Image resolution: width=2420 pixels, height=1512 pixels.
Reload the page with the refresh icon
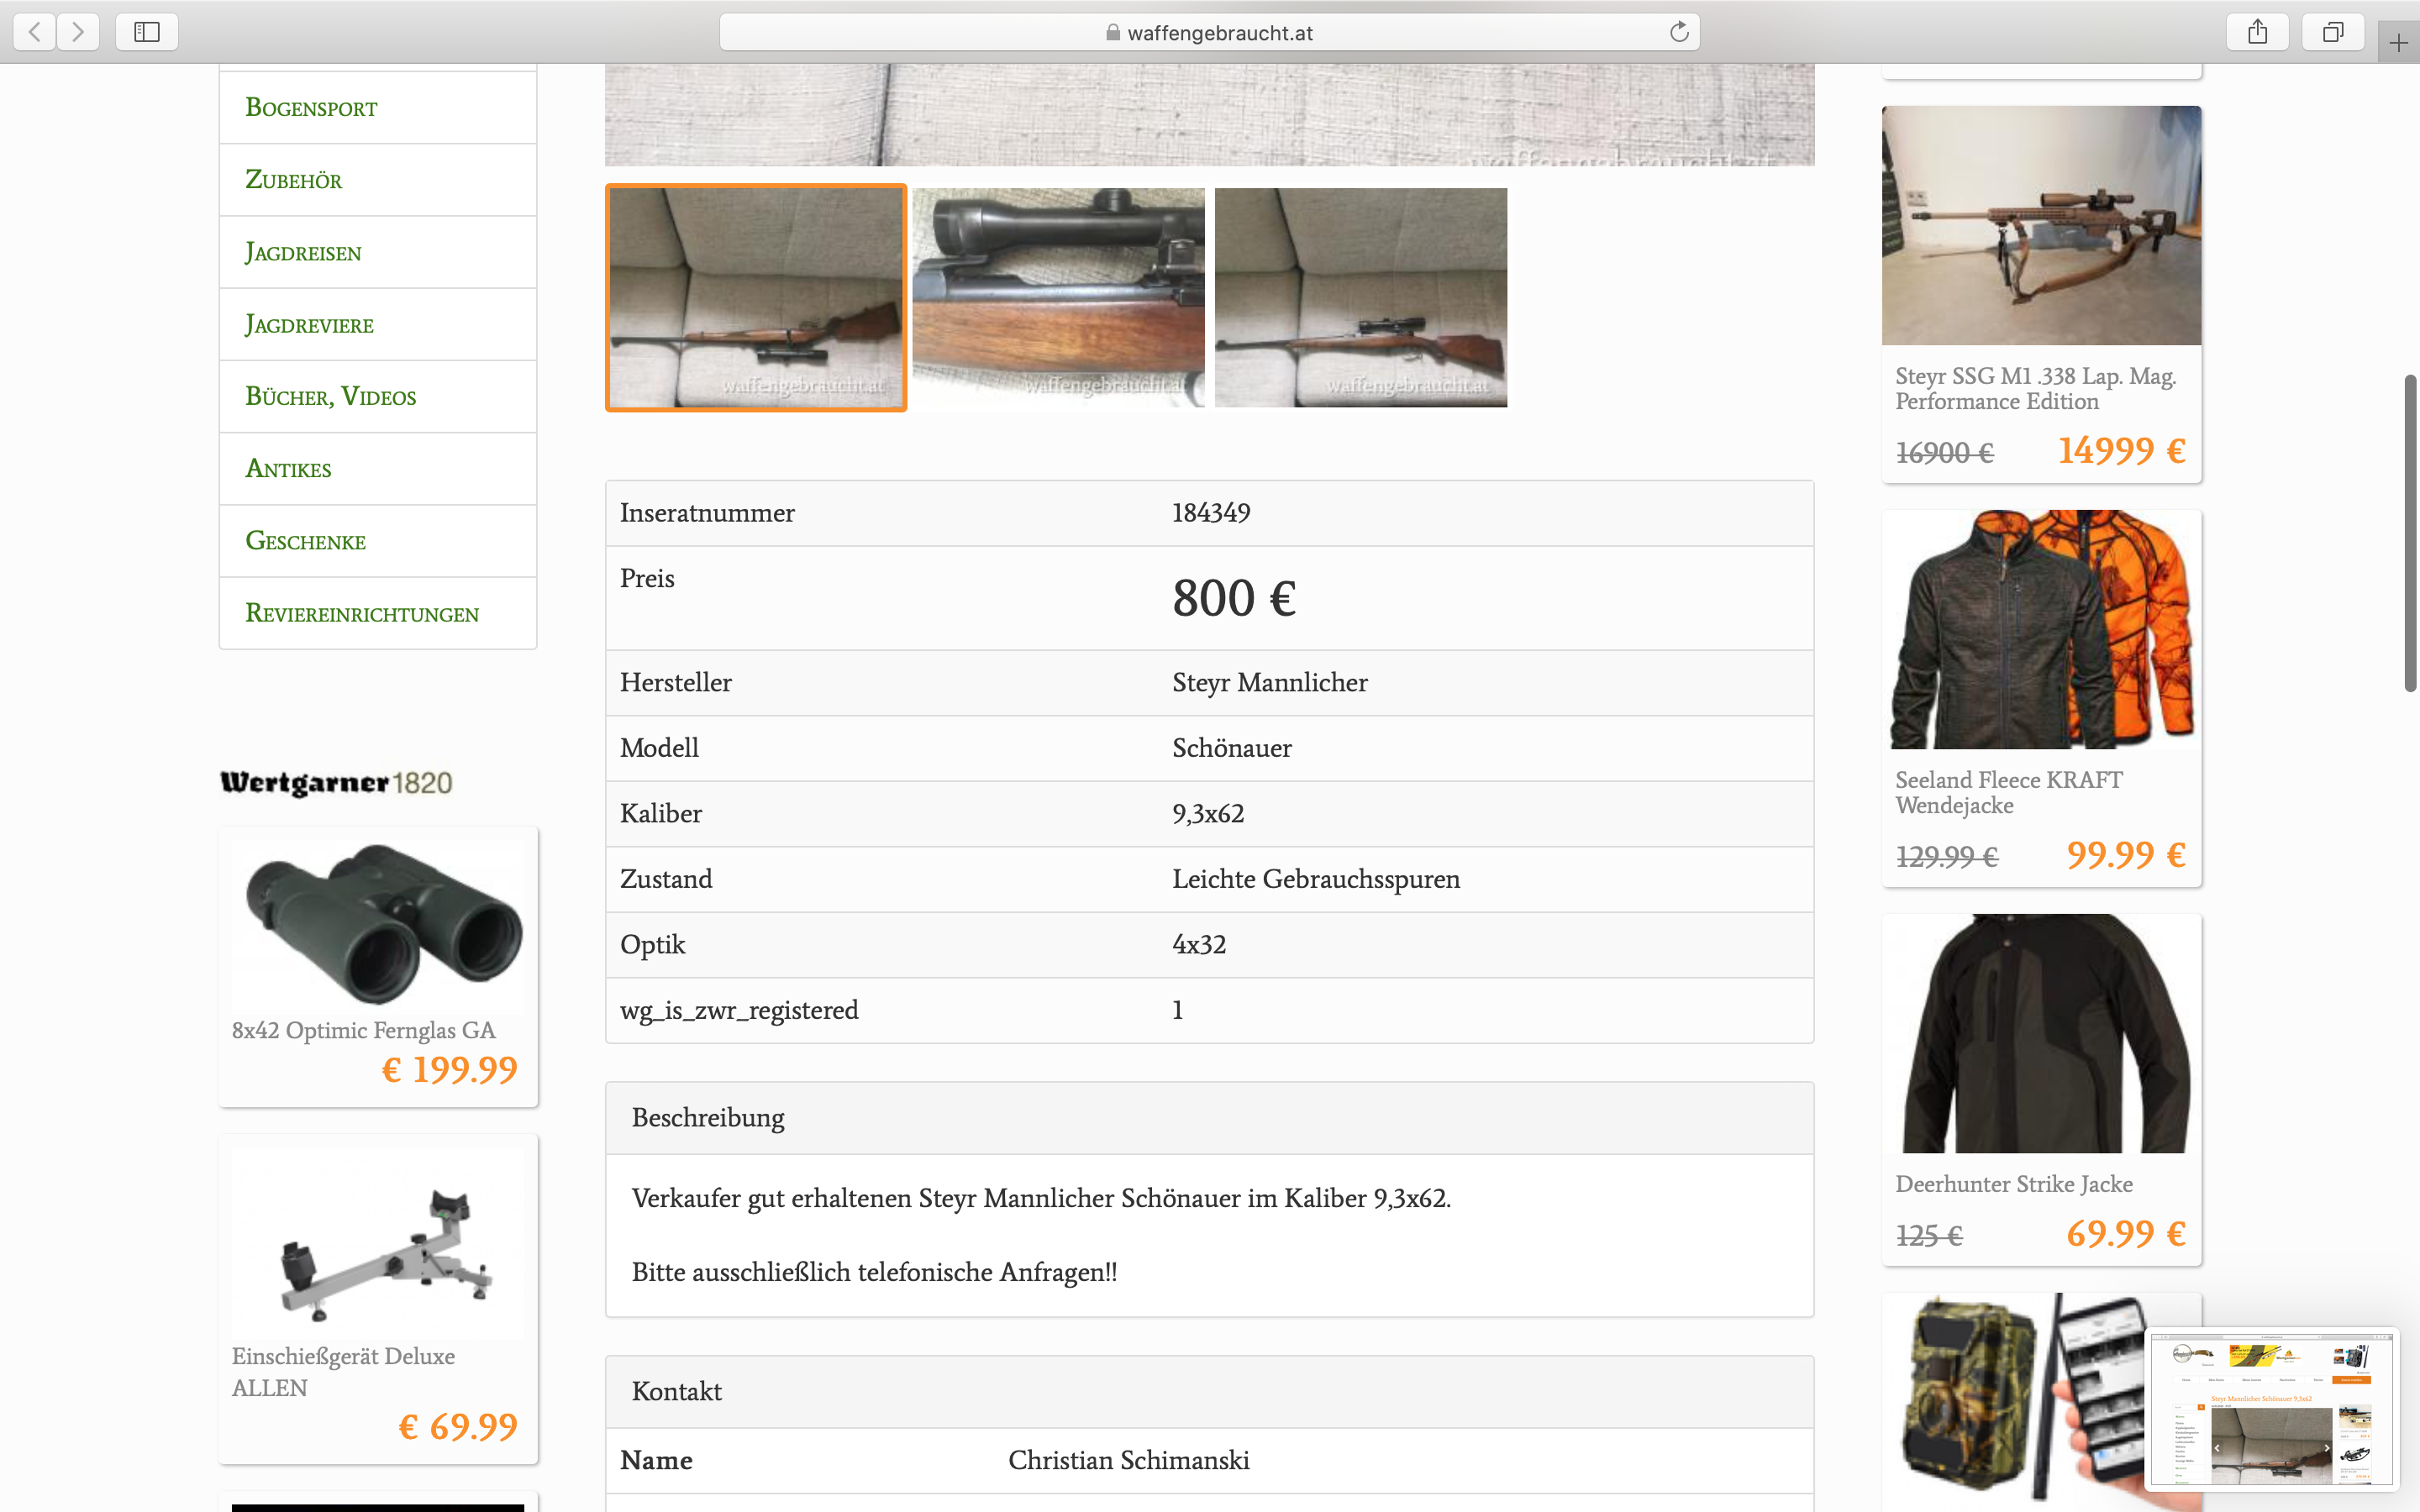tap(1679, 32)
